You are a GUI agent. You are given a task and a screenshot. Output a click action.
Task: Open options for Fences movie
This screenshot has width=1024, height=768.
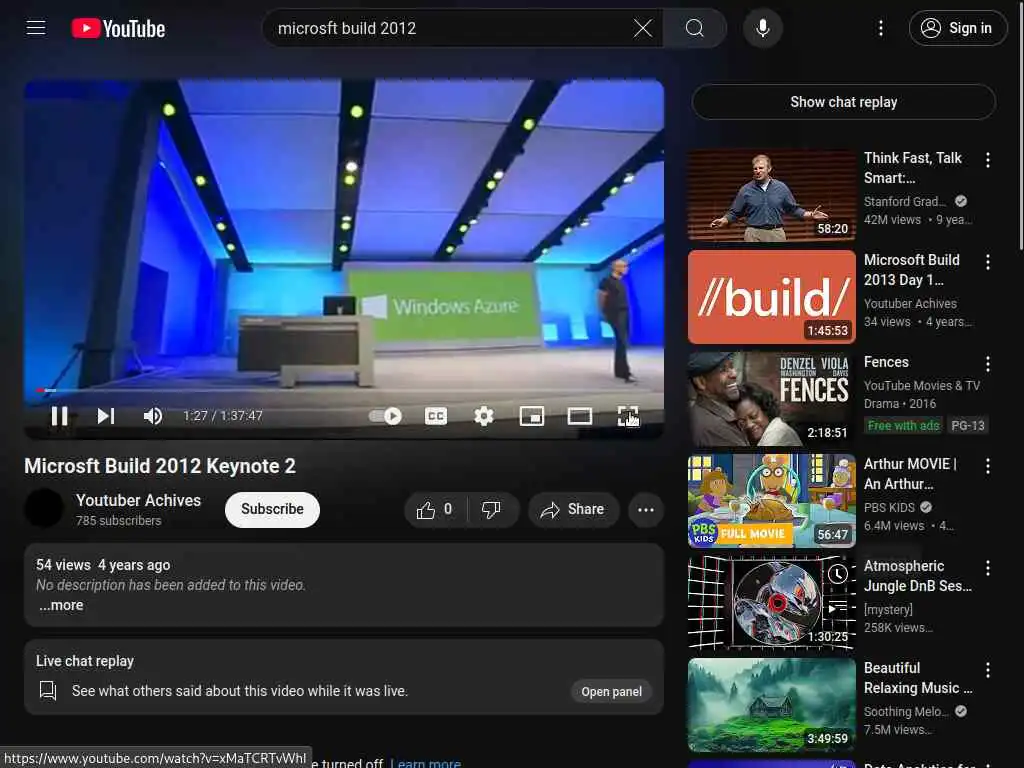click(987, 364)
